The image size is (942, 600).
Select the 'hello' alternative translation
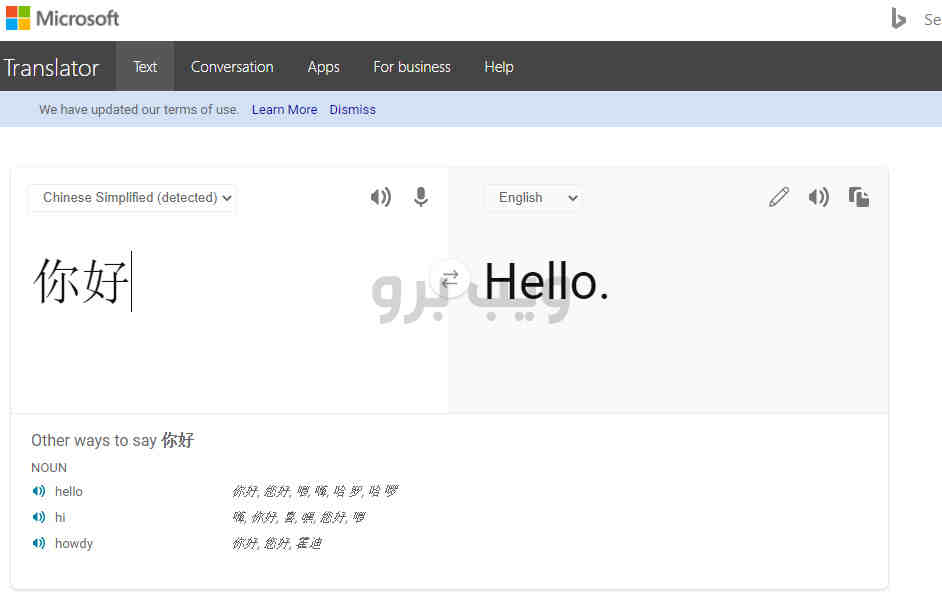(68, 491)
